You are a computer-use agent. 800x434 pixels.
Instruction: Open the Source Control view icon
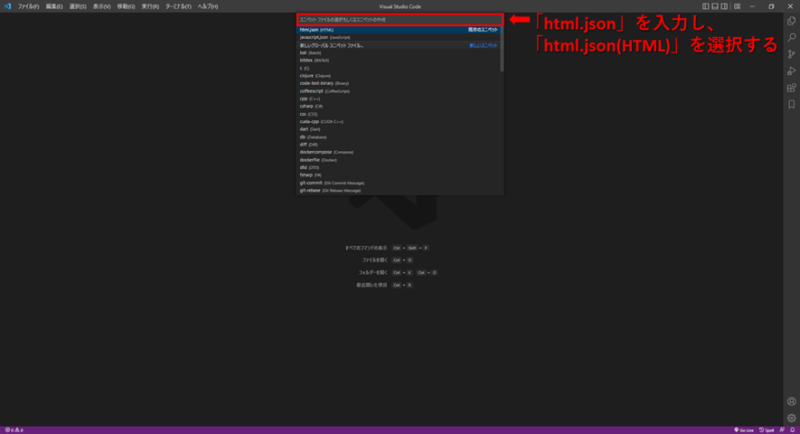tap(791, 53)
